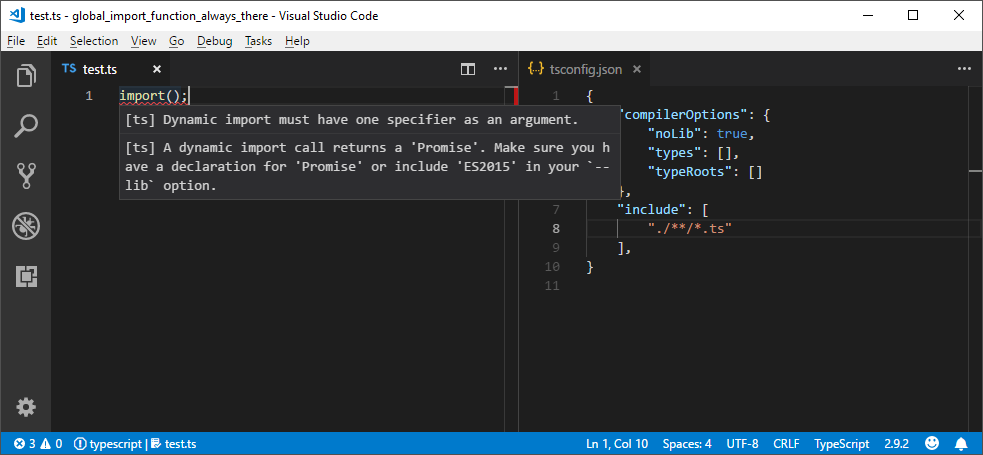Open the View menu
This screenshot has height=455, width=983.
click(x=144, y=41)
